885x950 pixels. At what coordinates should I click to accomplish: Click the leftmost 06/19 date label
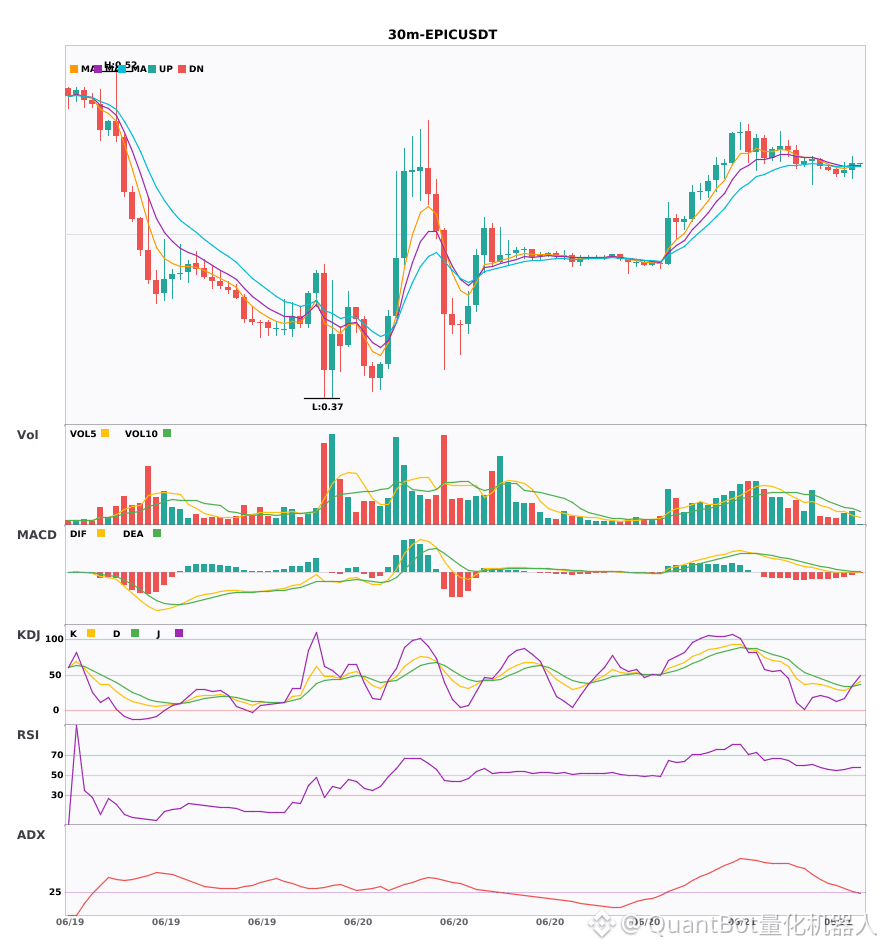(x=70, y=922)
